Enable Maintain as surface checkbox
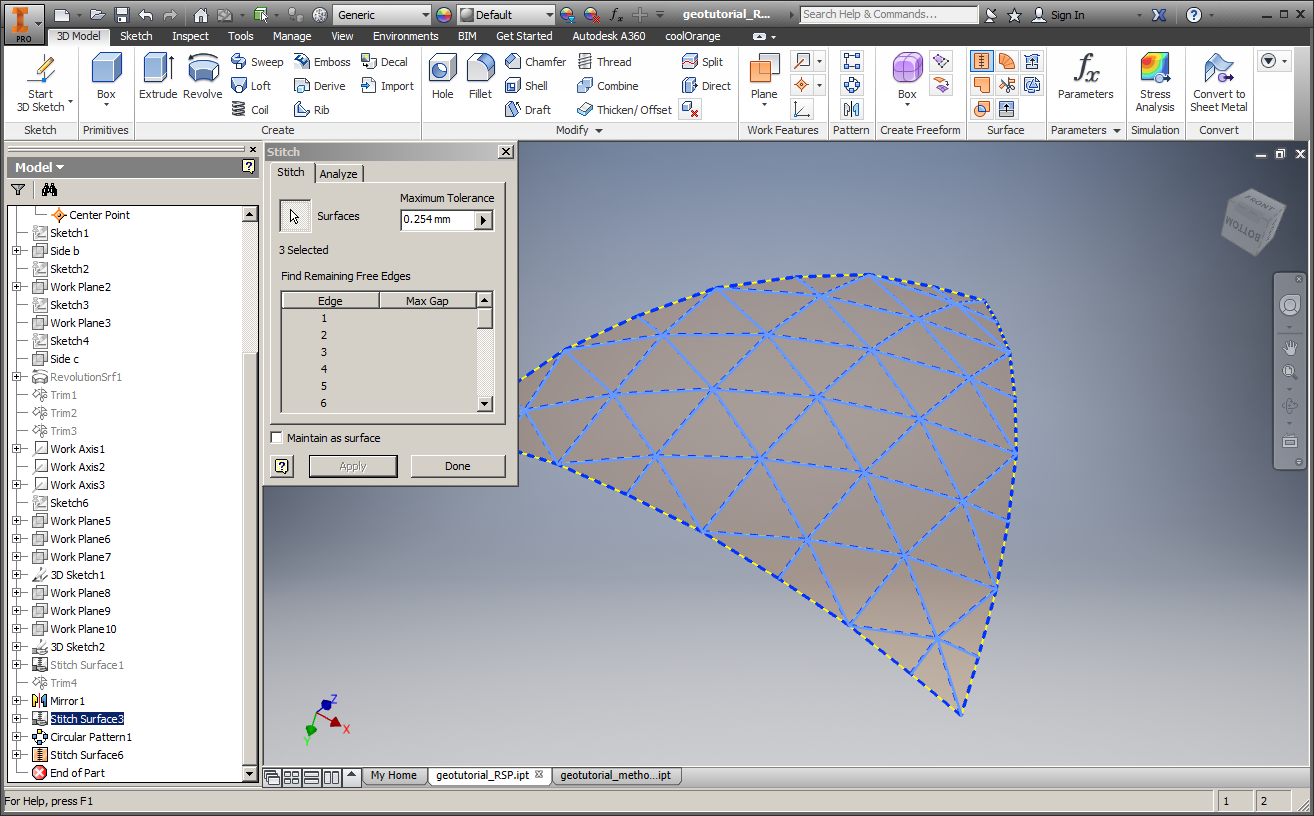 point(277,438)
